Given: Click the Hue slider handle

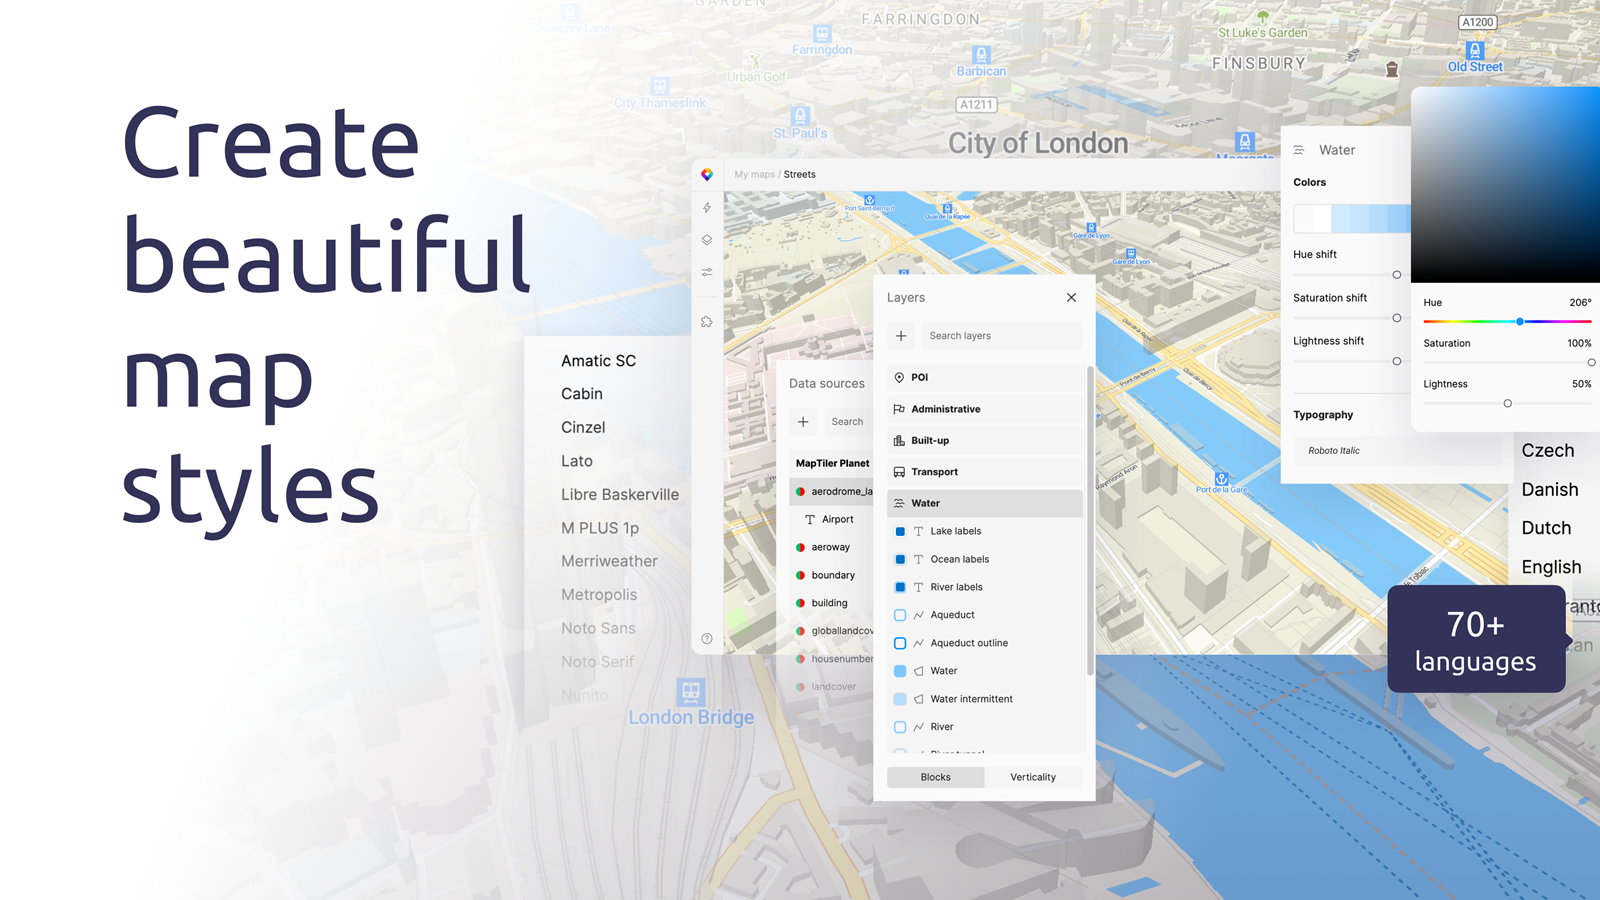Looking at the screenshot, I should pos(1520,321).
